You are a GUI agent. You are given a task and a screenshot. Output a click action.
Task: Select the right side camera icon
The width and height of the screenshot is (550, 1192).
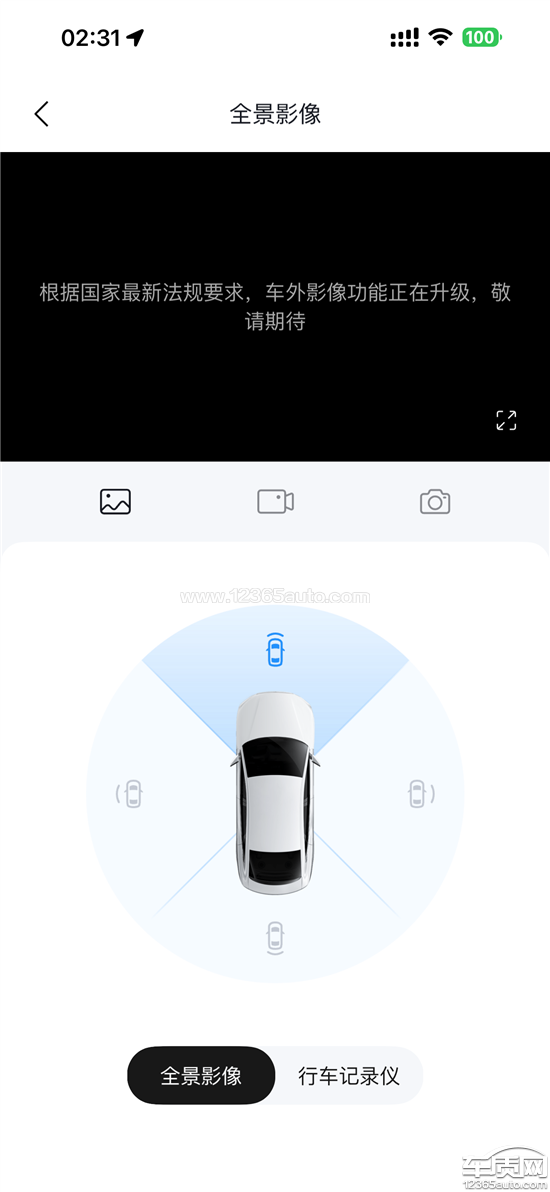(419, 794)
